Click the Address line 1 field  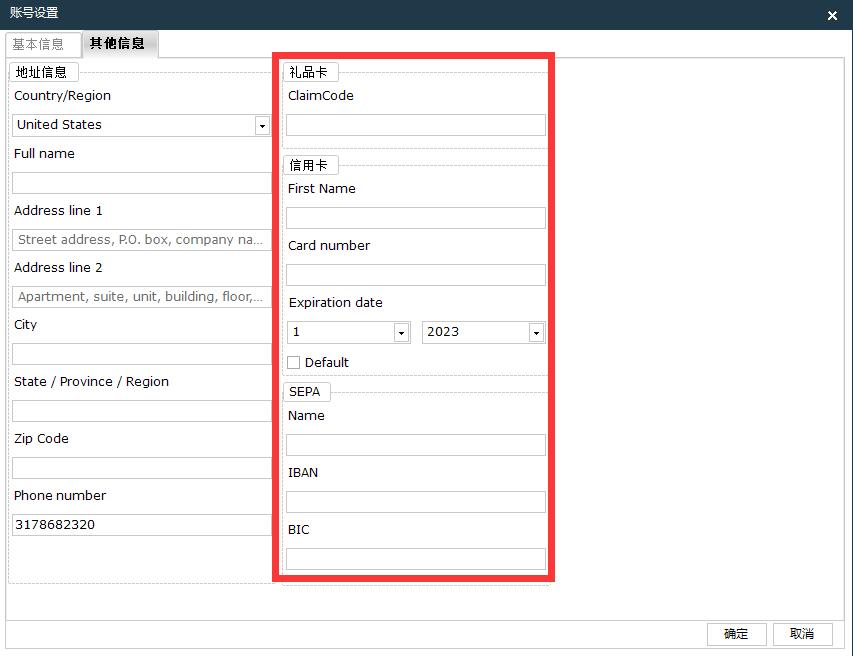pos(140,239)
